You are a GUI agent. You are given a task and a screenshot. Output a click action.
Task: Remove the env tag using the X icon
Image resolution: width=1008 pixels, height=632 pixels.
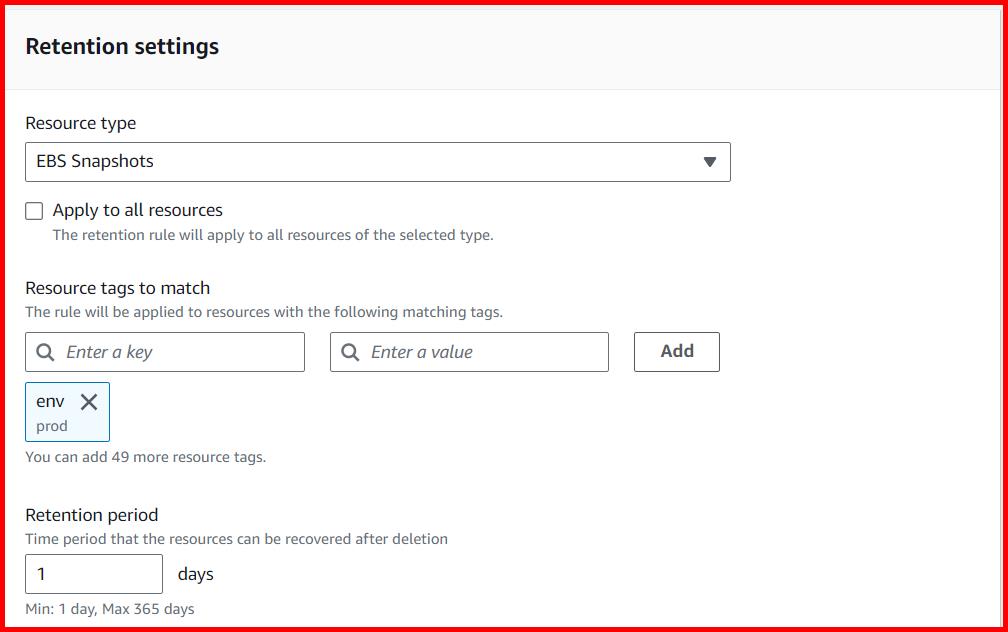88,400
